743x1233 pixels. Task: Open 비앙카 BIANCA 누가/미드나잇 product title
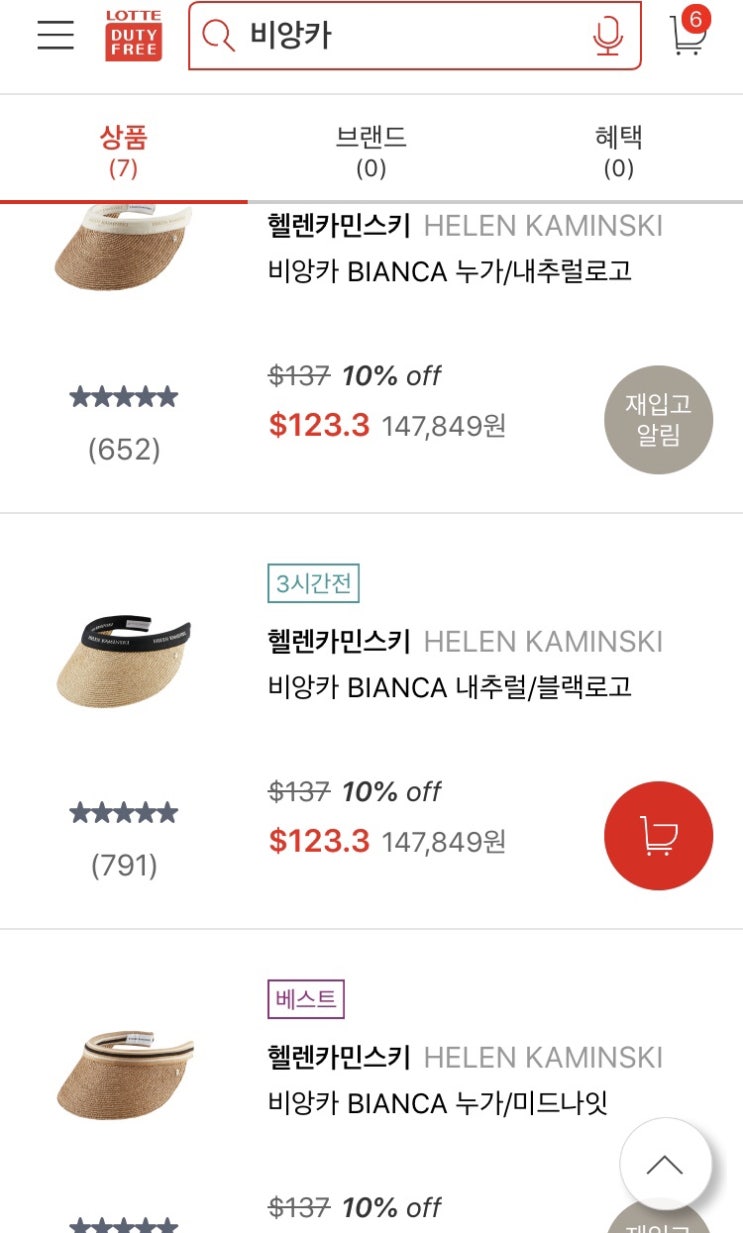tap(438, 1104)
